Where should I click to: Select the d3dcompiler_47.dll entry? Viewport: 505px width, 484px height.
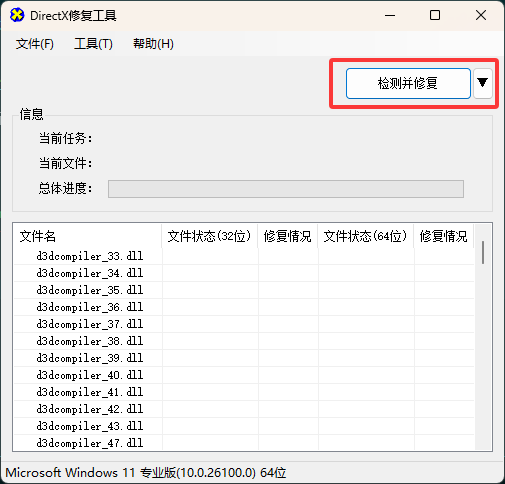click(x=90, y=443)
